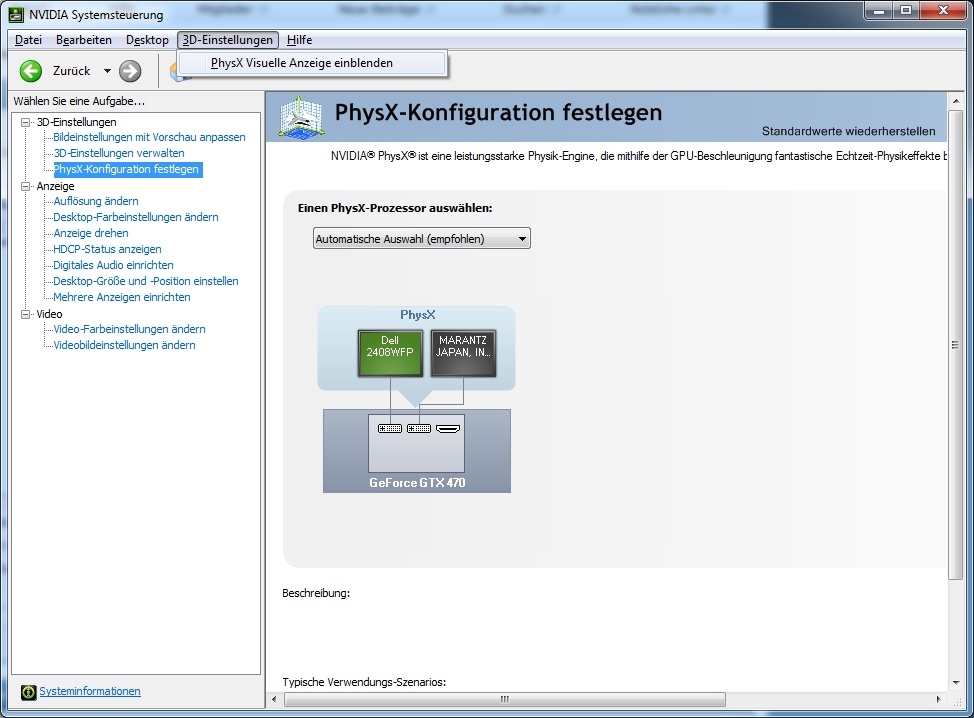Open Video-Farbeinstellungen ändern
Image resolution: width=974 pixels, height=718 pixels.
pyautogui.click(x=129, y=329)
